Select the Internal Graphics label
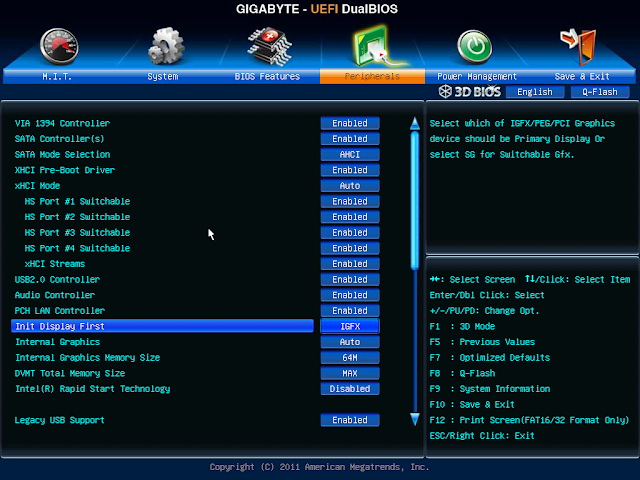The width and height of the screenshot is (640, 480). pyautogui.click(x=58, y=342)
